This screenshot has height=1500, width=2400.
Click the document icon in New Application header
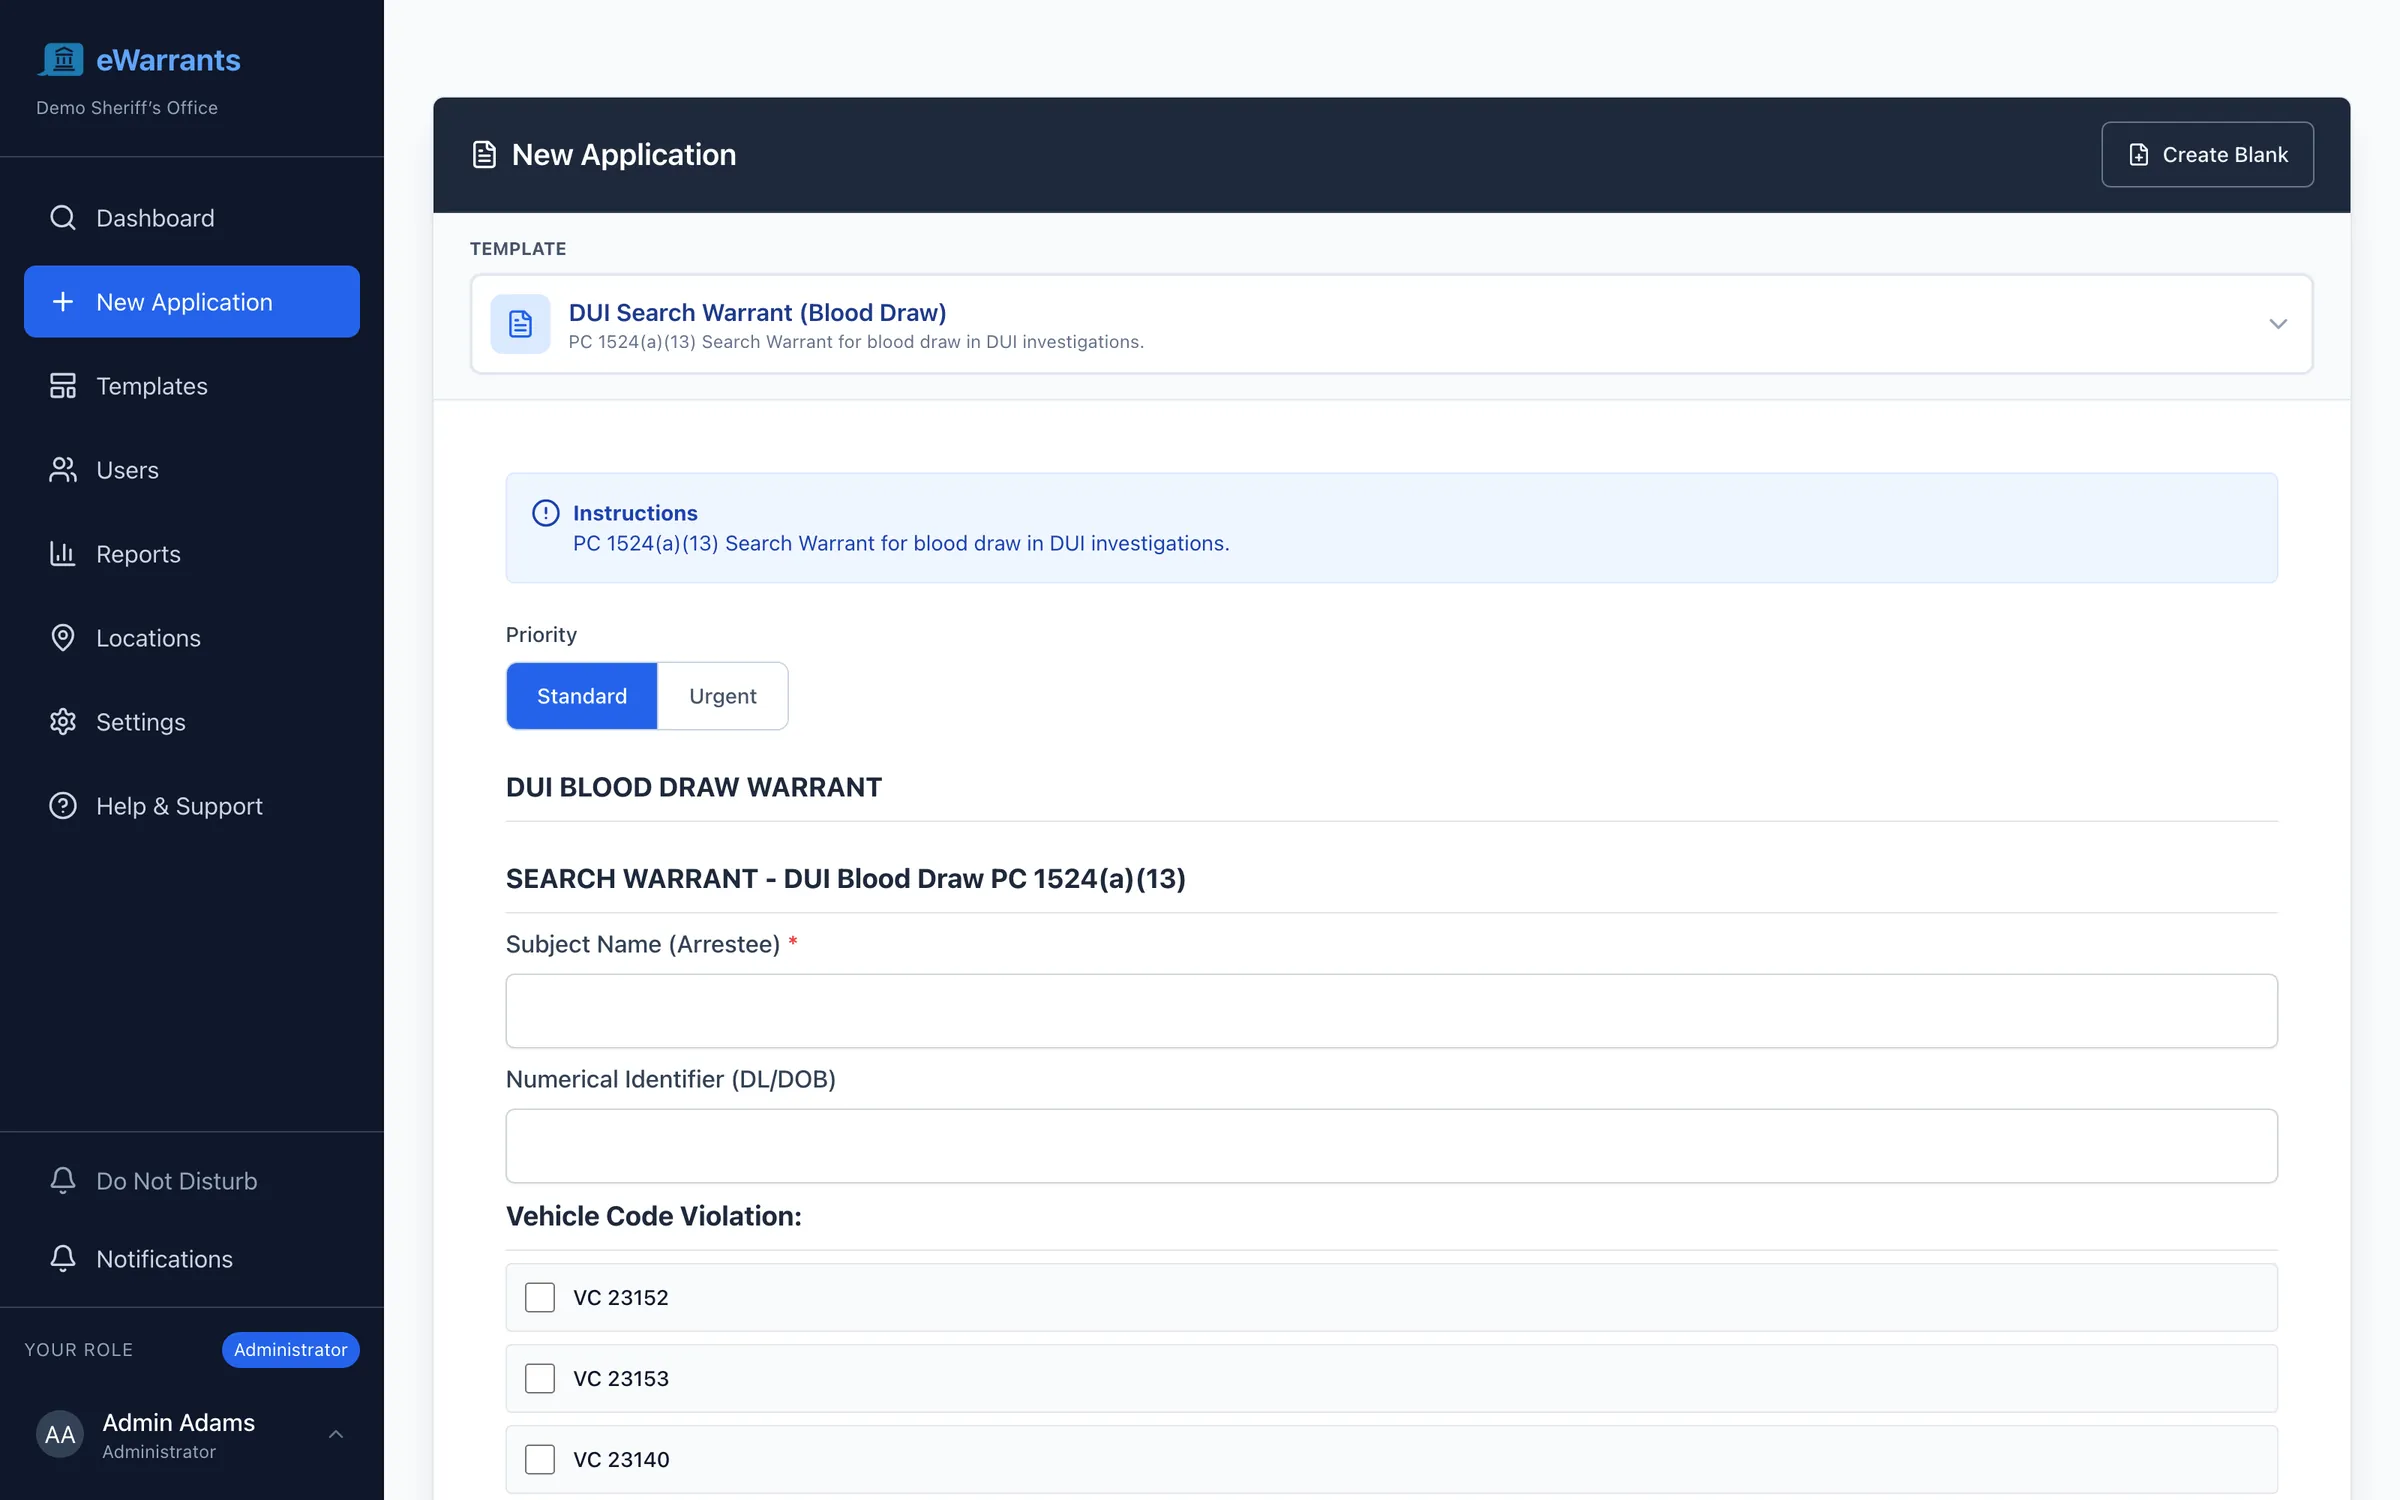pyautogui.click(x=484, y=155)
